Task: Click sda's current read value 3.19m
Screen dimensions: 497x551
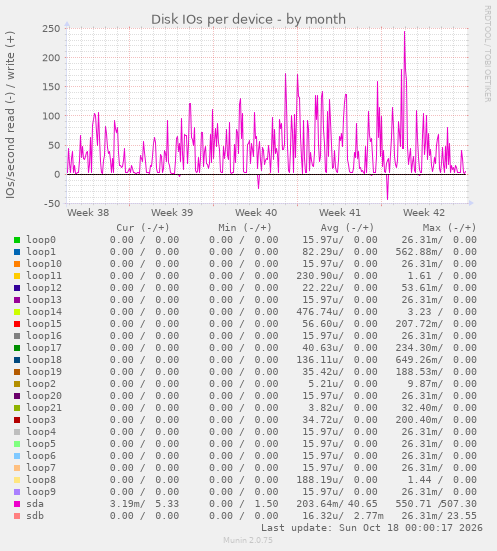Action: click(x=125, y=504)
